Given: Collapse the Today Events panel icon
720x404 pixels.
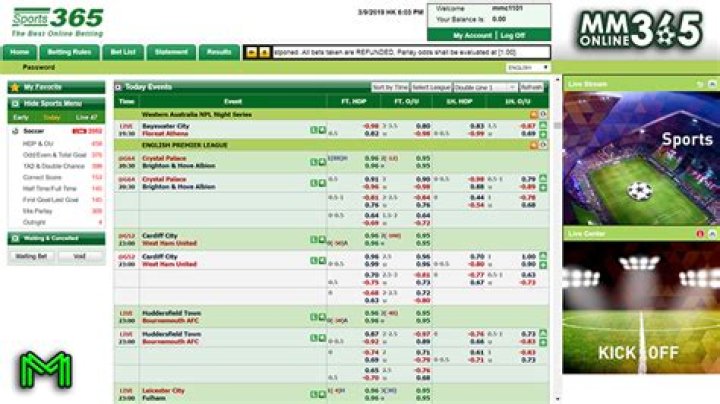Looking at the screenshot, I should click(118, 87).
